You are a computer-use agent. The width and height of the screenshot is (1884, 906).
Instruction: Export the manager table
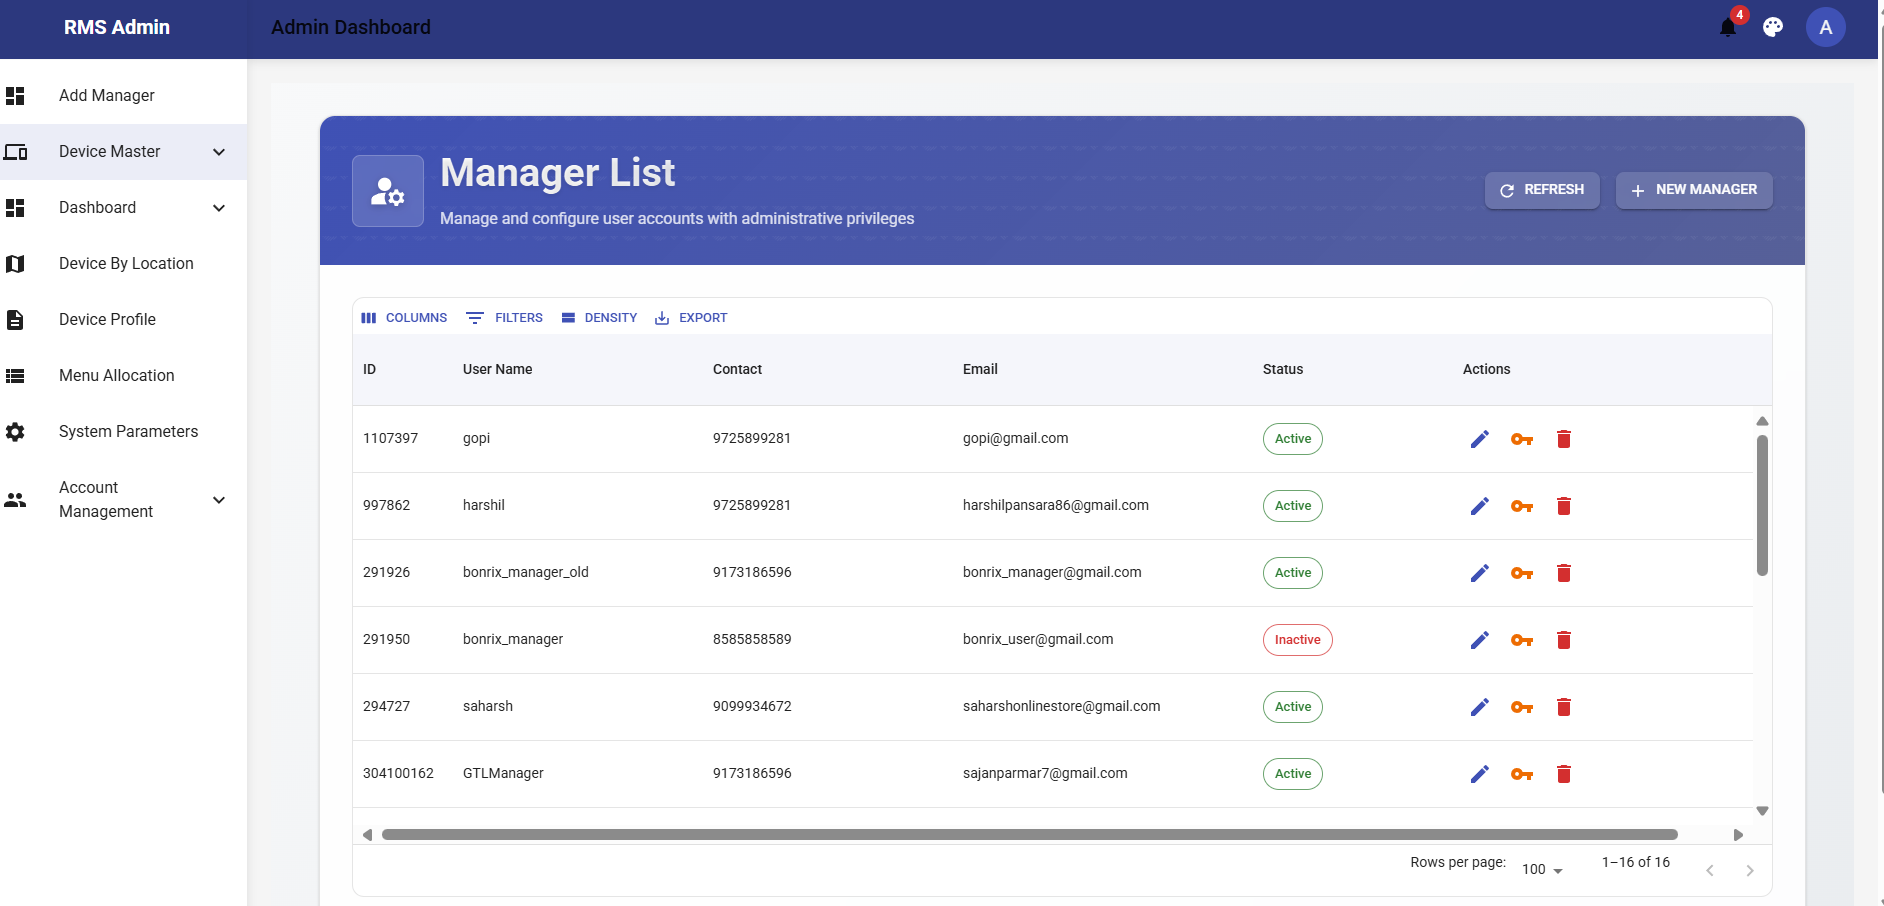pyautogui.click(x=691, y=318)
